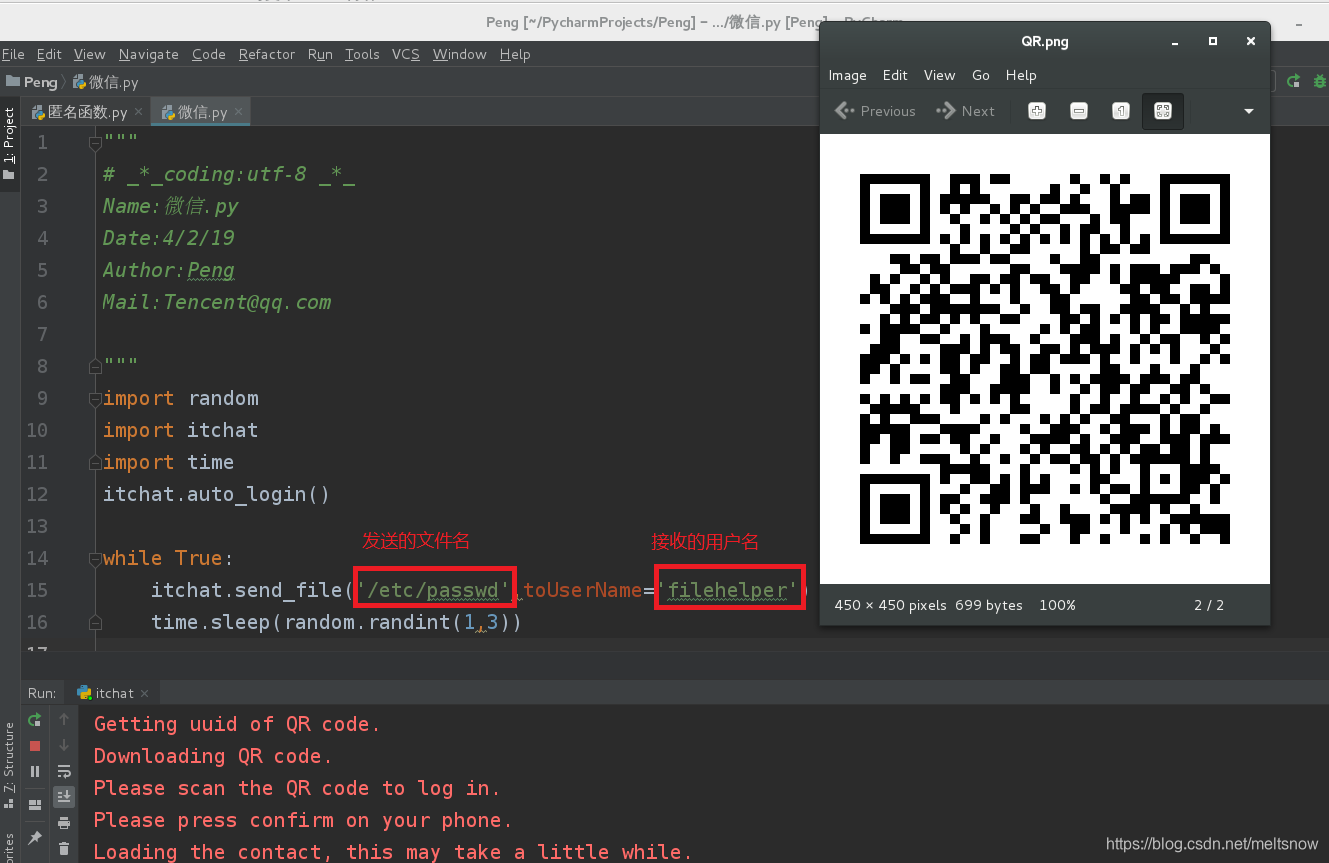The width and height of the screenshot is (1329, 863).
Task: Pause the run output
Action: [35, 772]
